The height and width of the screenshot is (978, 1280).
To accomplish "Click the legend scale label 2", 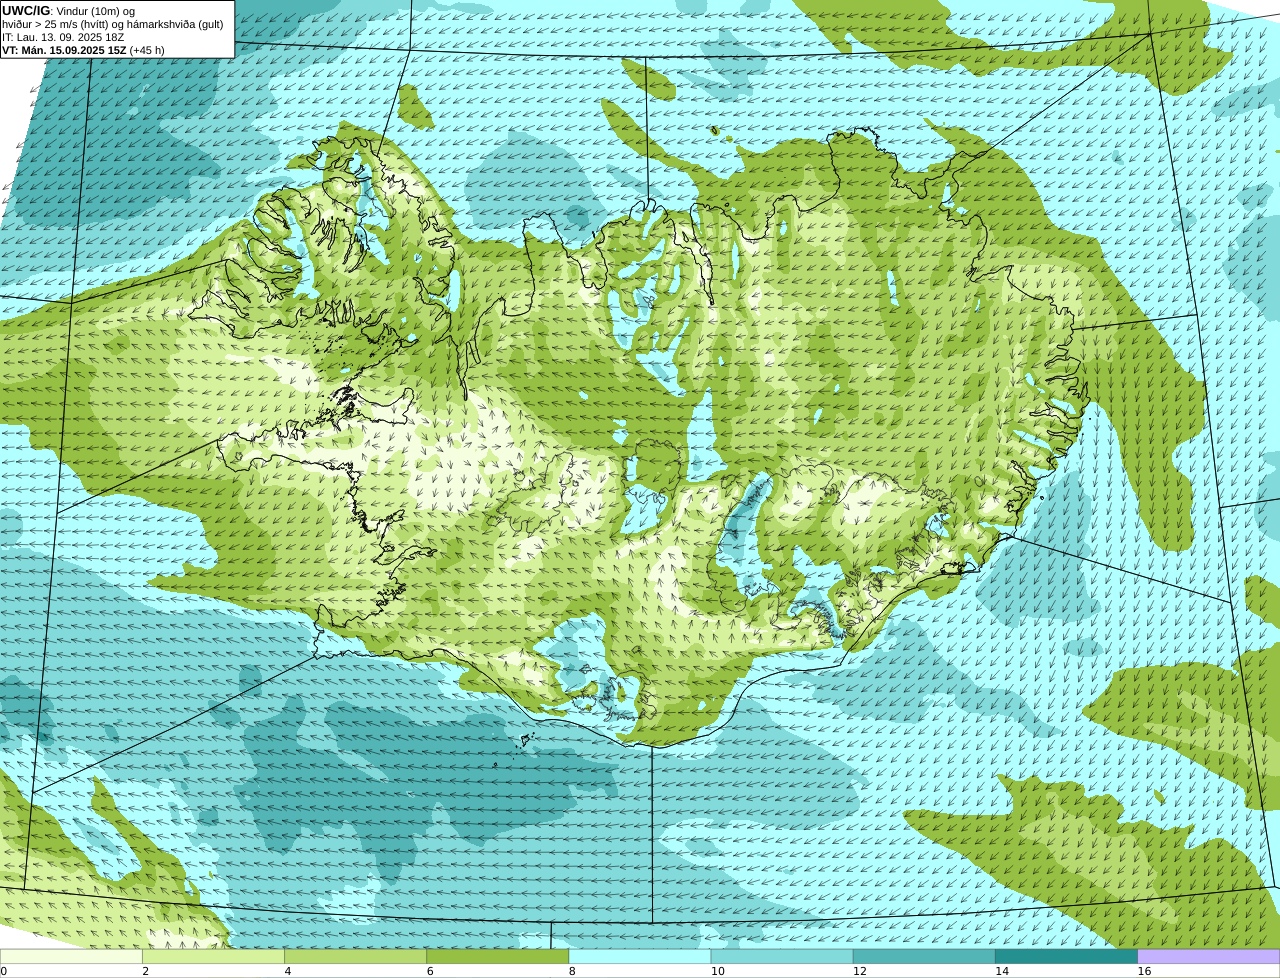I will click(x=146, y=971).
